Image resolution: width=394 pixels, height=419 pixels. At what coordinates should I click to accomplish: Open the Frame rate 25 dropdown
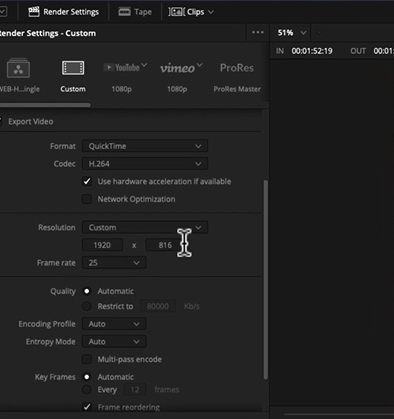[114, 263]
